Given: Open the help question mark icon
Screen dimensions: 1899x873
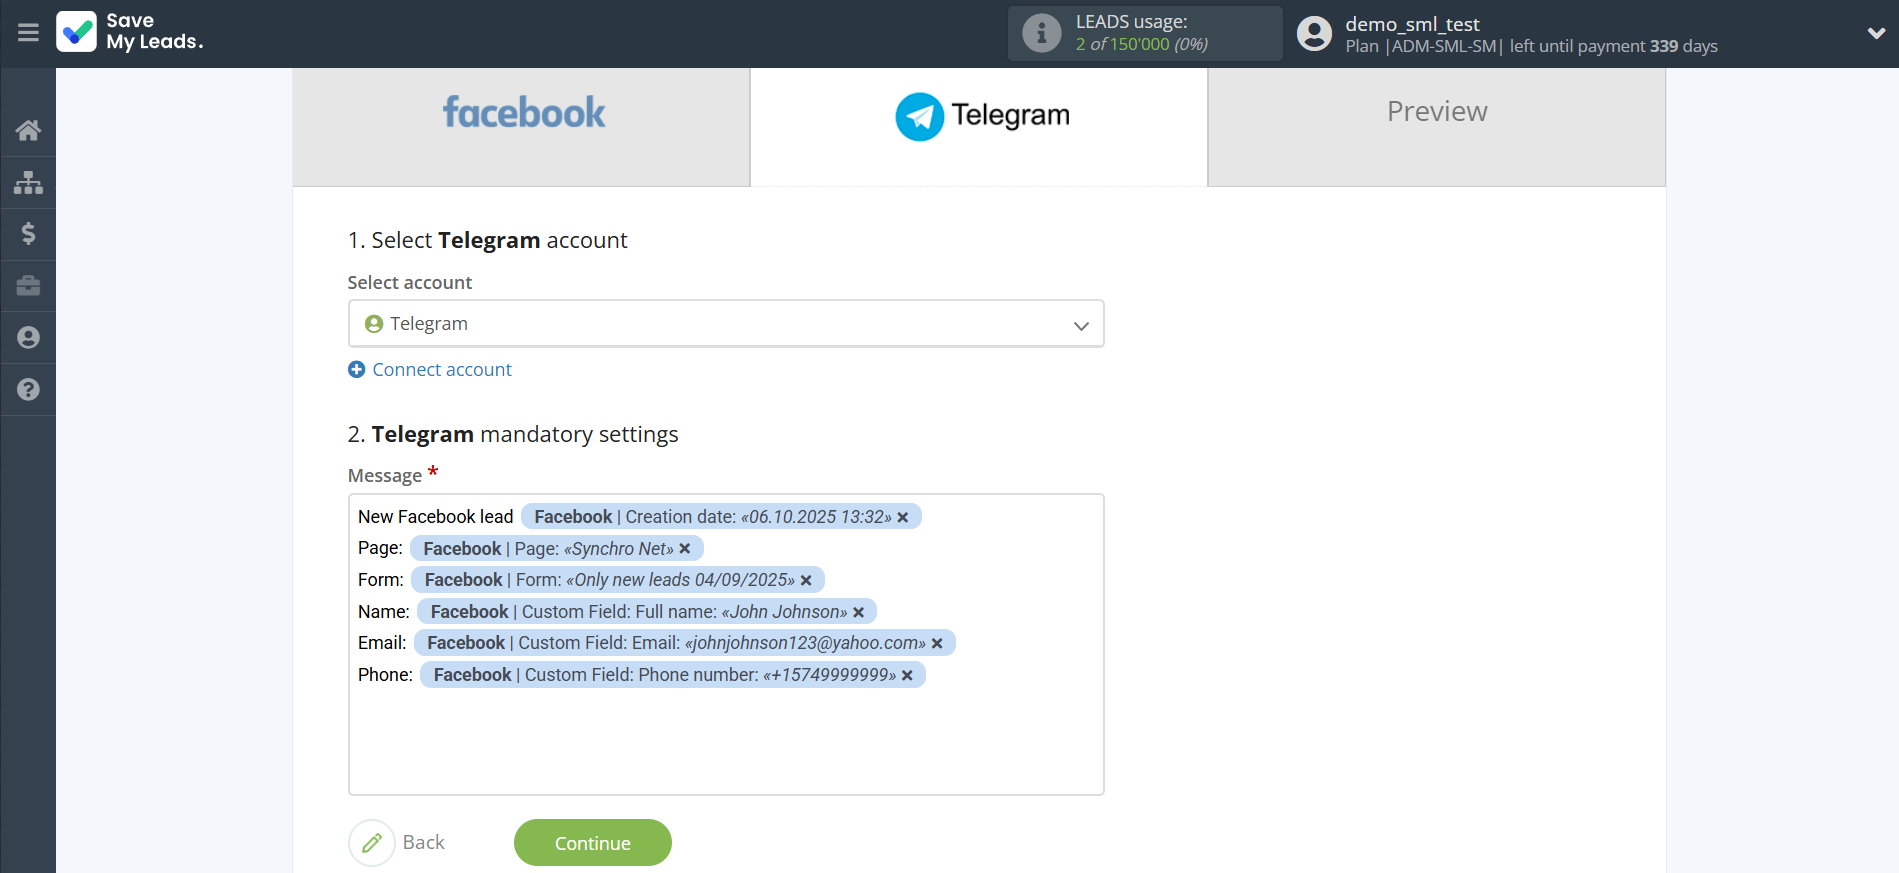Looking at the screenshot, I should (28, 390).
